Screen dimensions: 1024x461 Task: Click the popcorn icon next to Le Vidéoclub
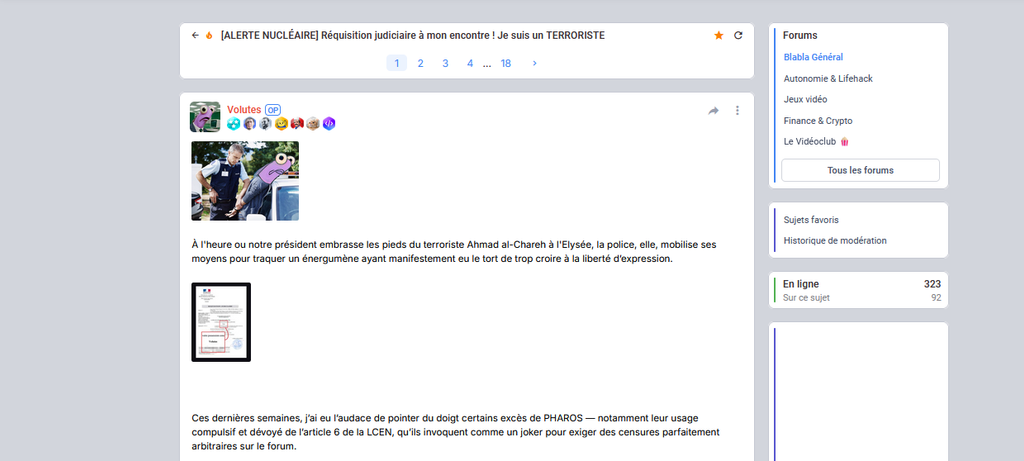point(844,142)
